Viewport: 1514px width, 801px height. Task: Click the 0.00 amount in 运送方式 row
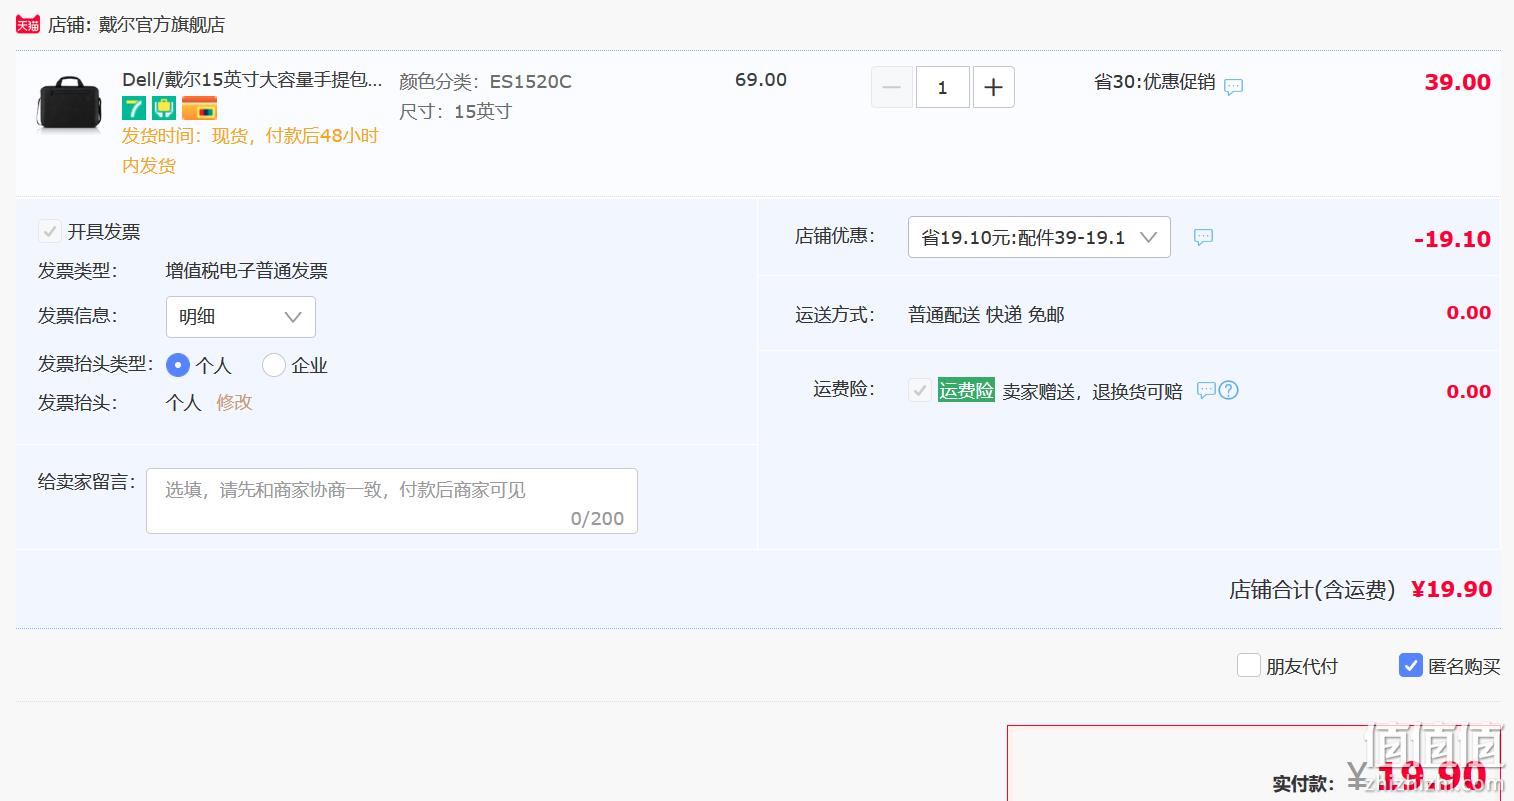[1469, 313]
